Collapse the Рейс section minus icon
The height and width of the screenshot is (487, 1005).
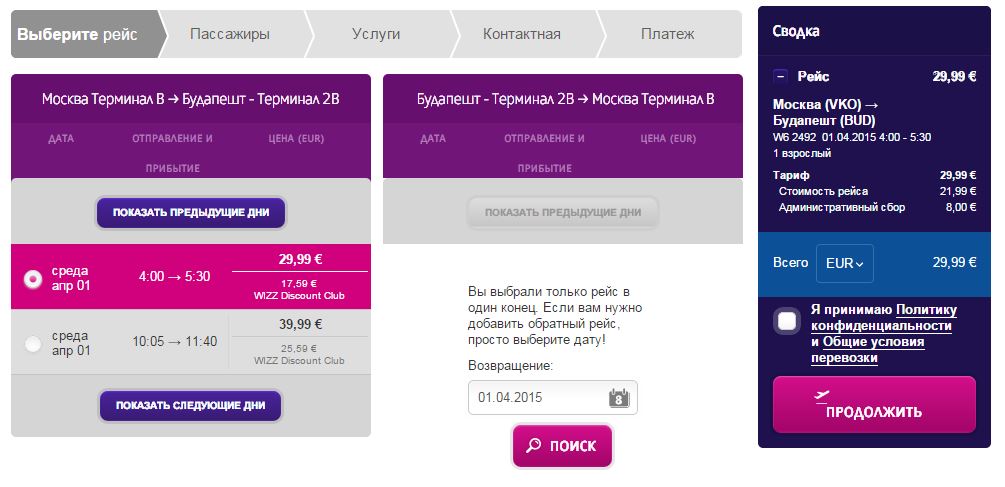coord(780,77)
